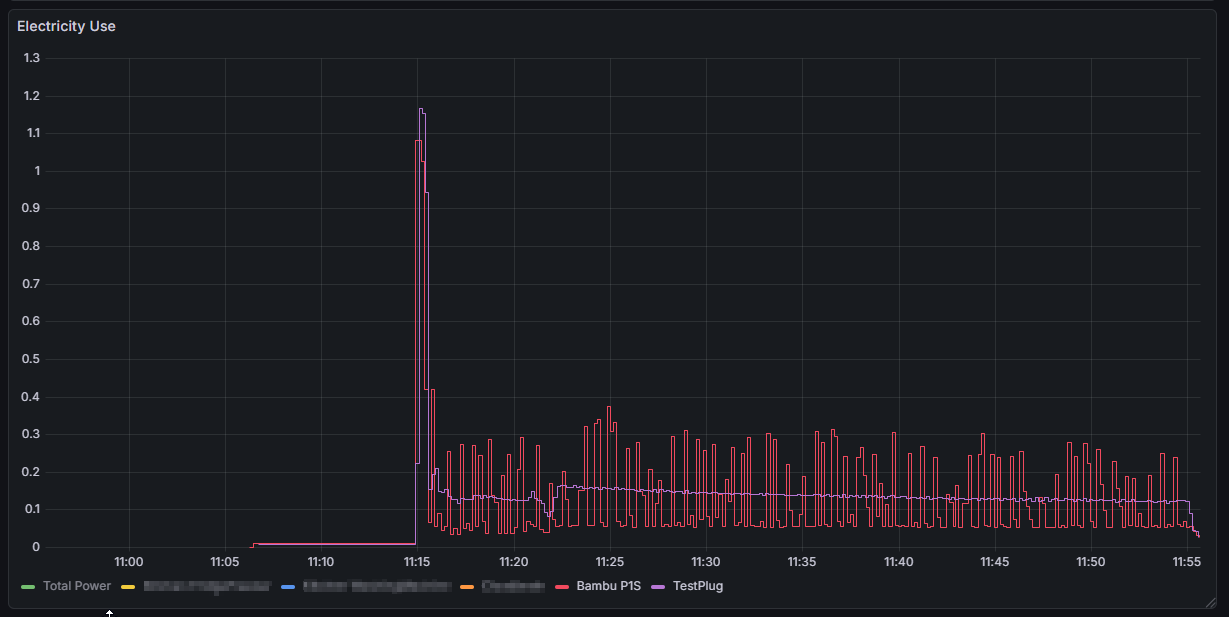Toggle the Total Power series in legend
The height and width of the screenshot is (617, 1229).
[77, 586]
